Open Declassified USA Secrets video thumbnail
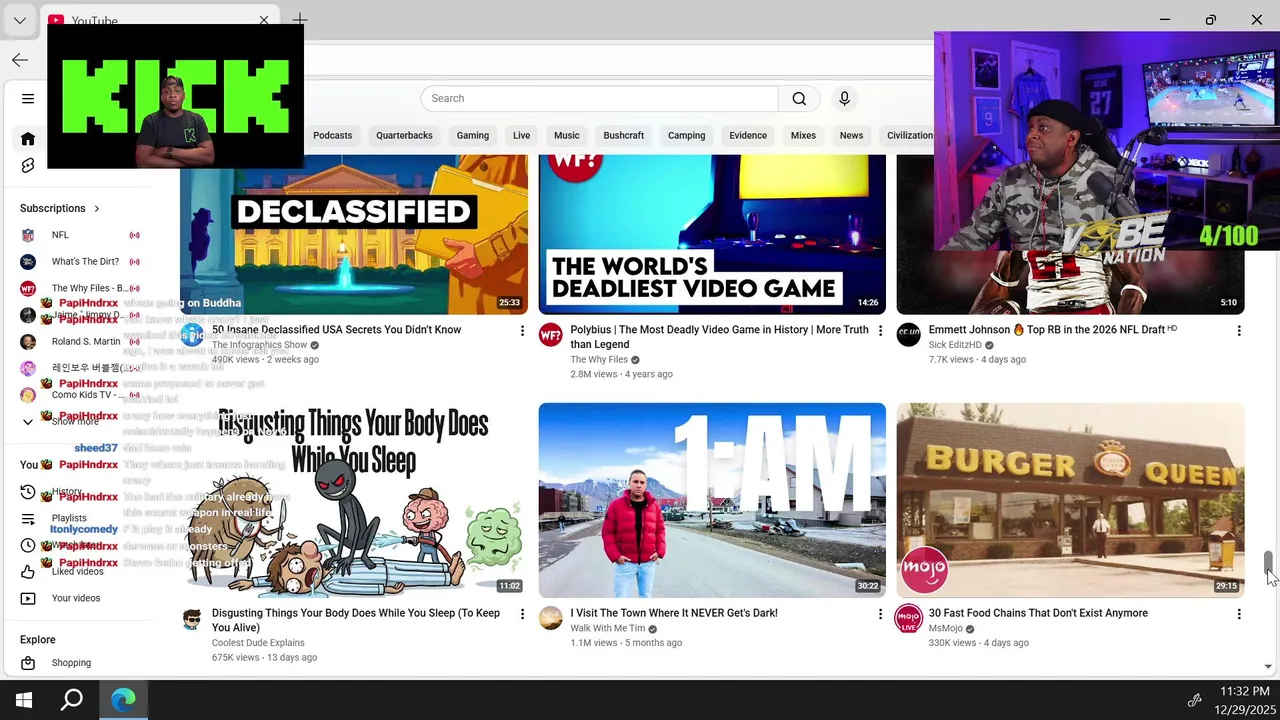Screen dimensions: 1280x720 [354, 234]
